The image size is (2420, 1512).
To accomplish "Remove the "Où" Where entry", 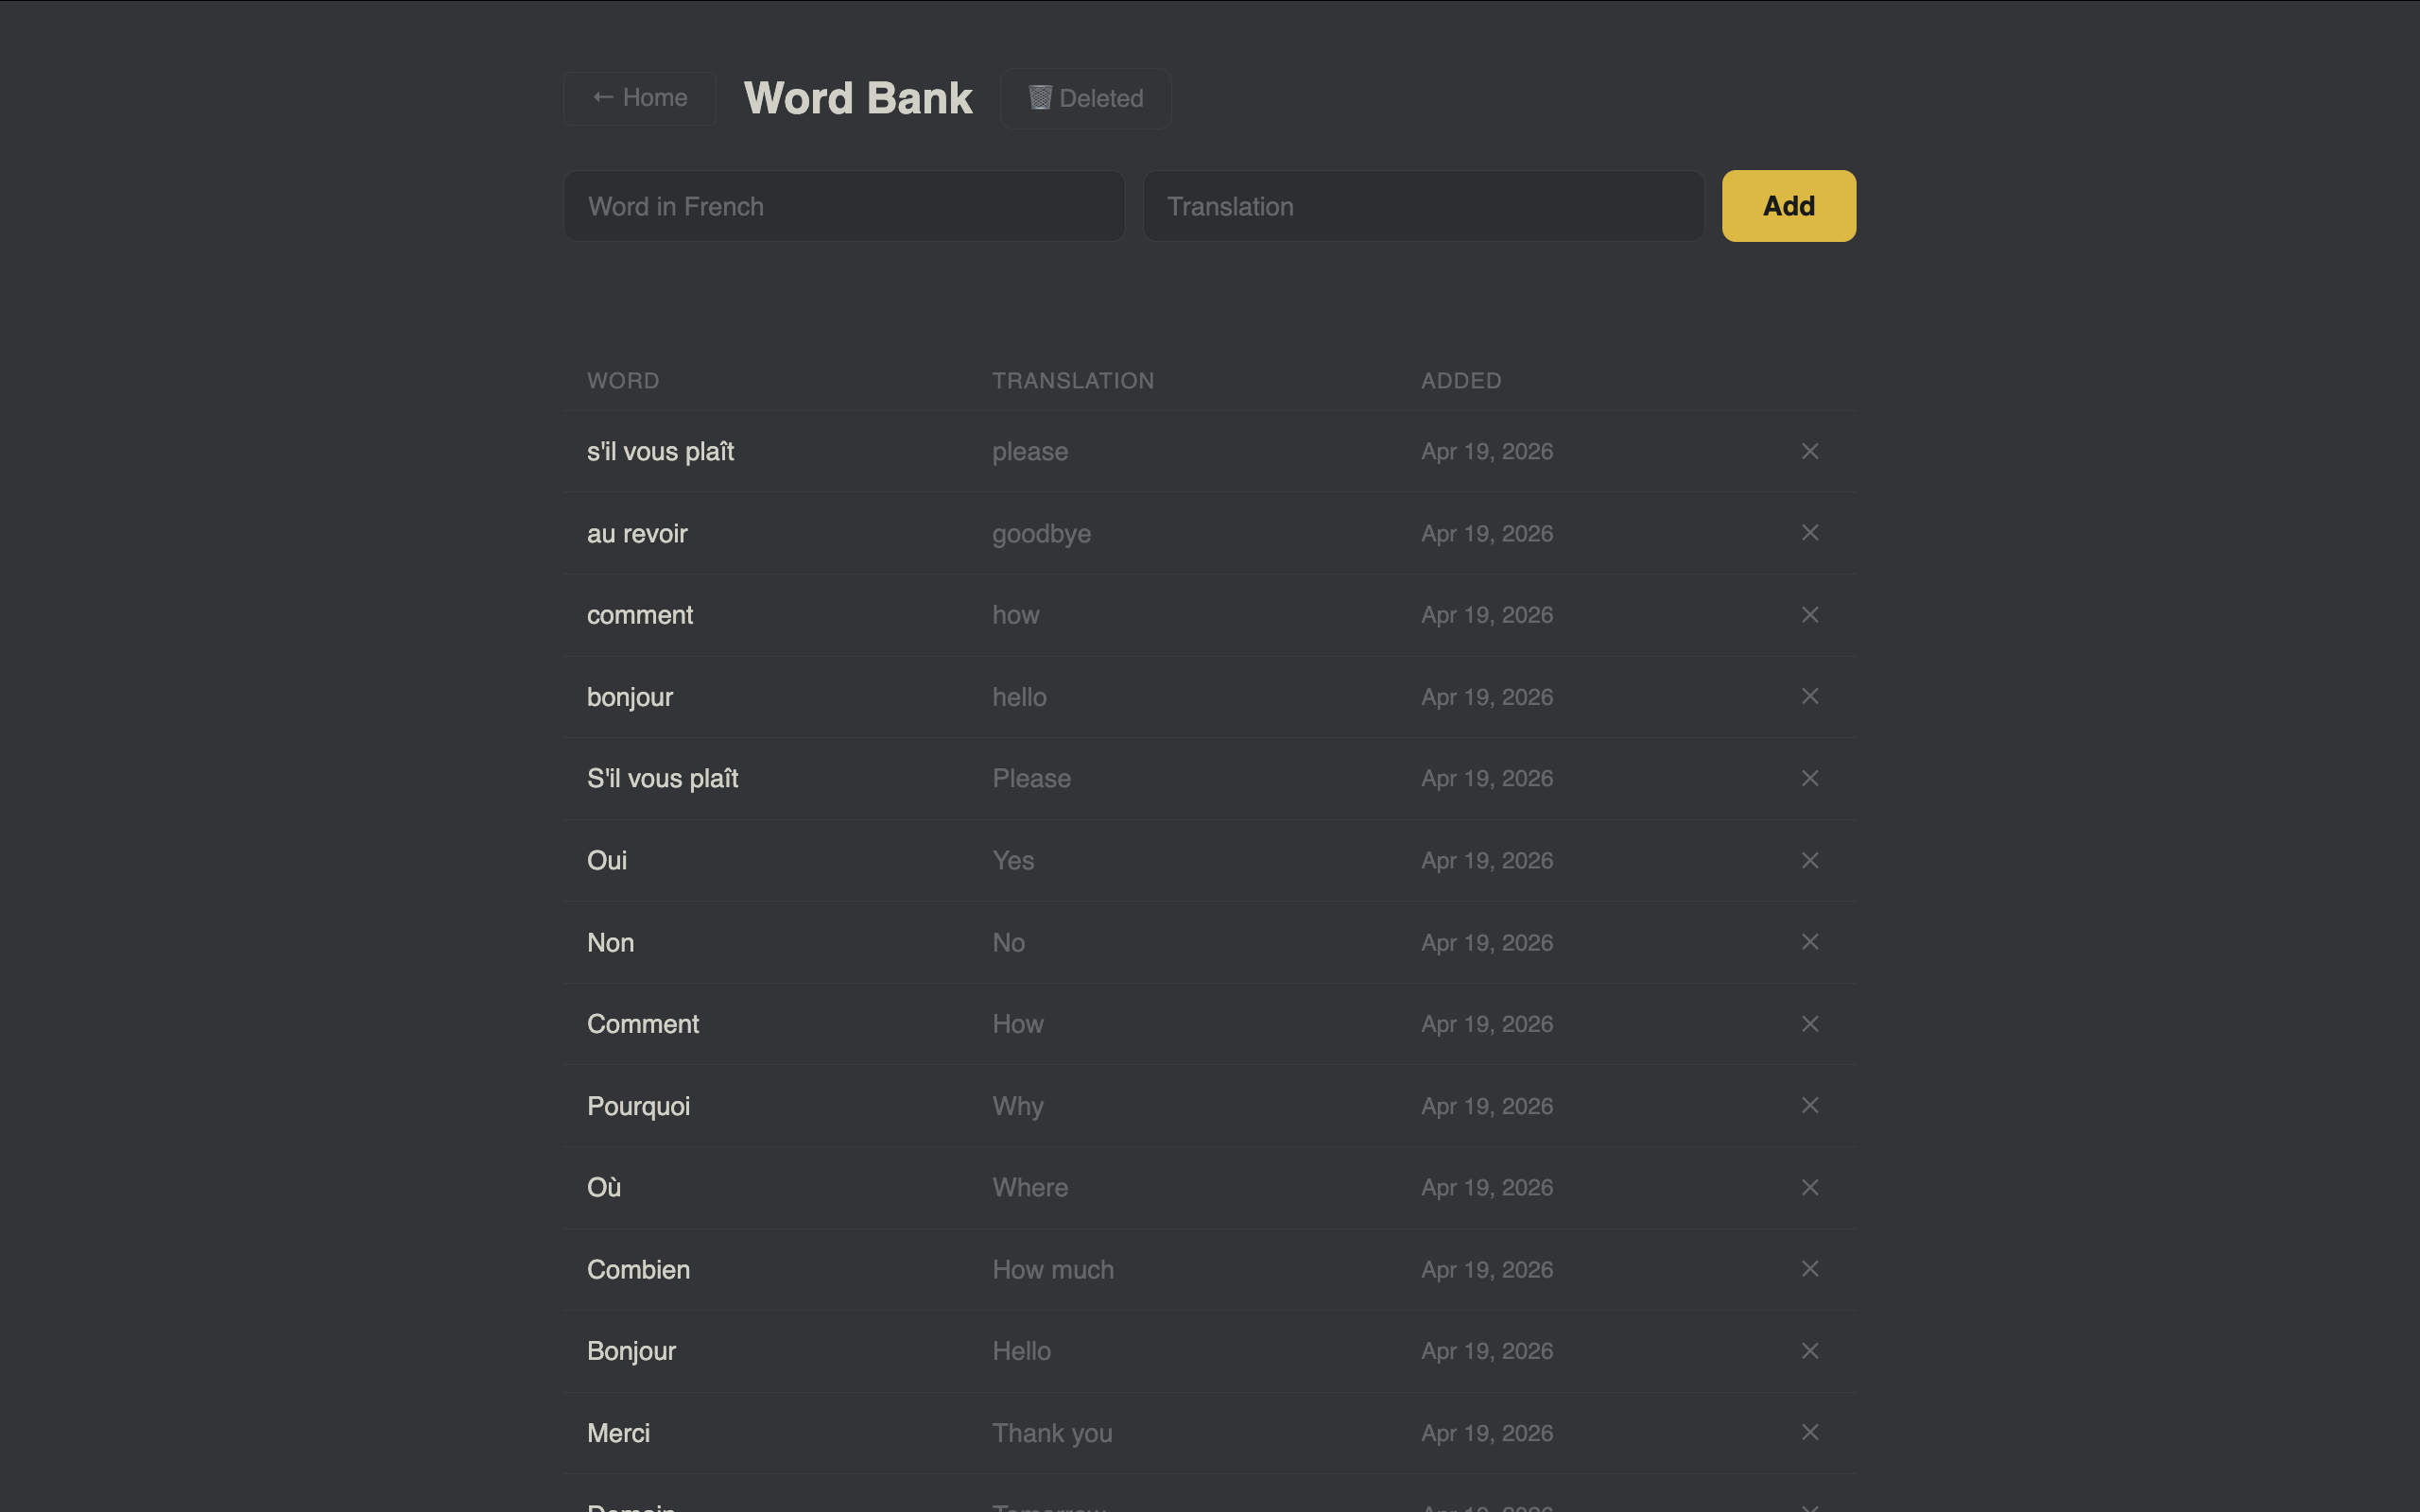I will pos(1809,1187).
